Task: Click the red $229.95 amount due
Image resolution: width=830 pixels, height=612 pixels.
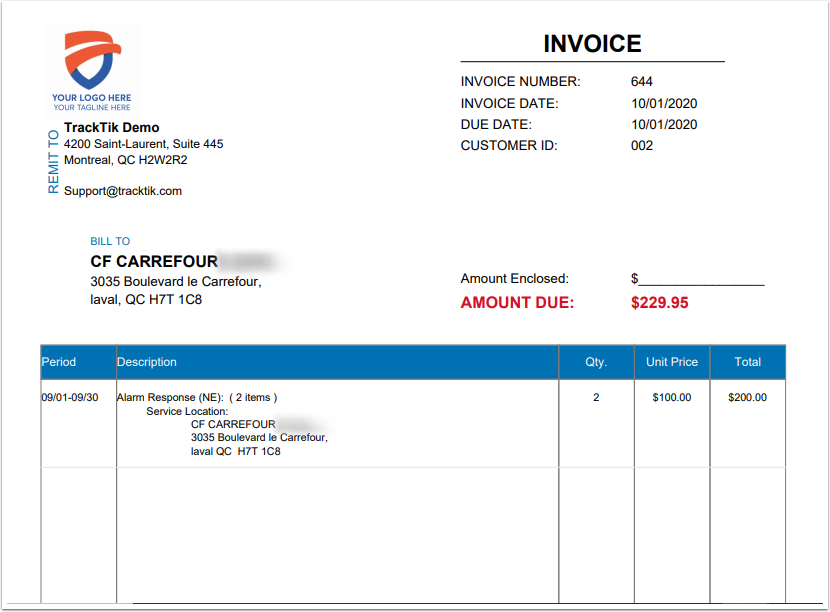Action: [660, 303]
